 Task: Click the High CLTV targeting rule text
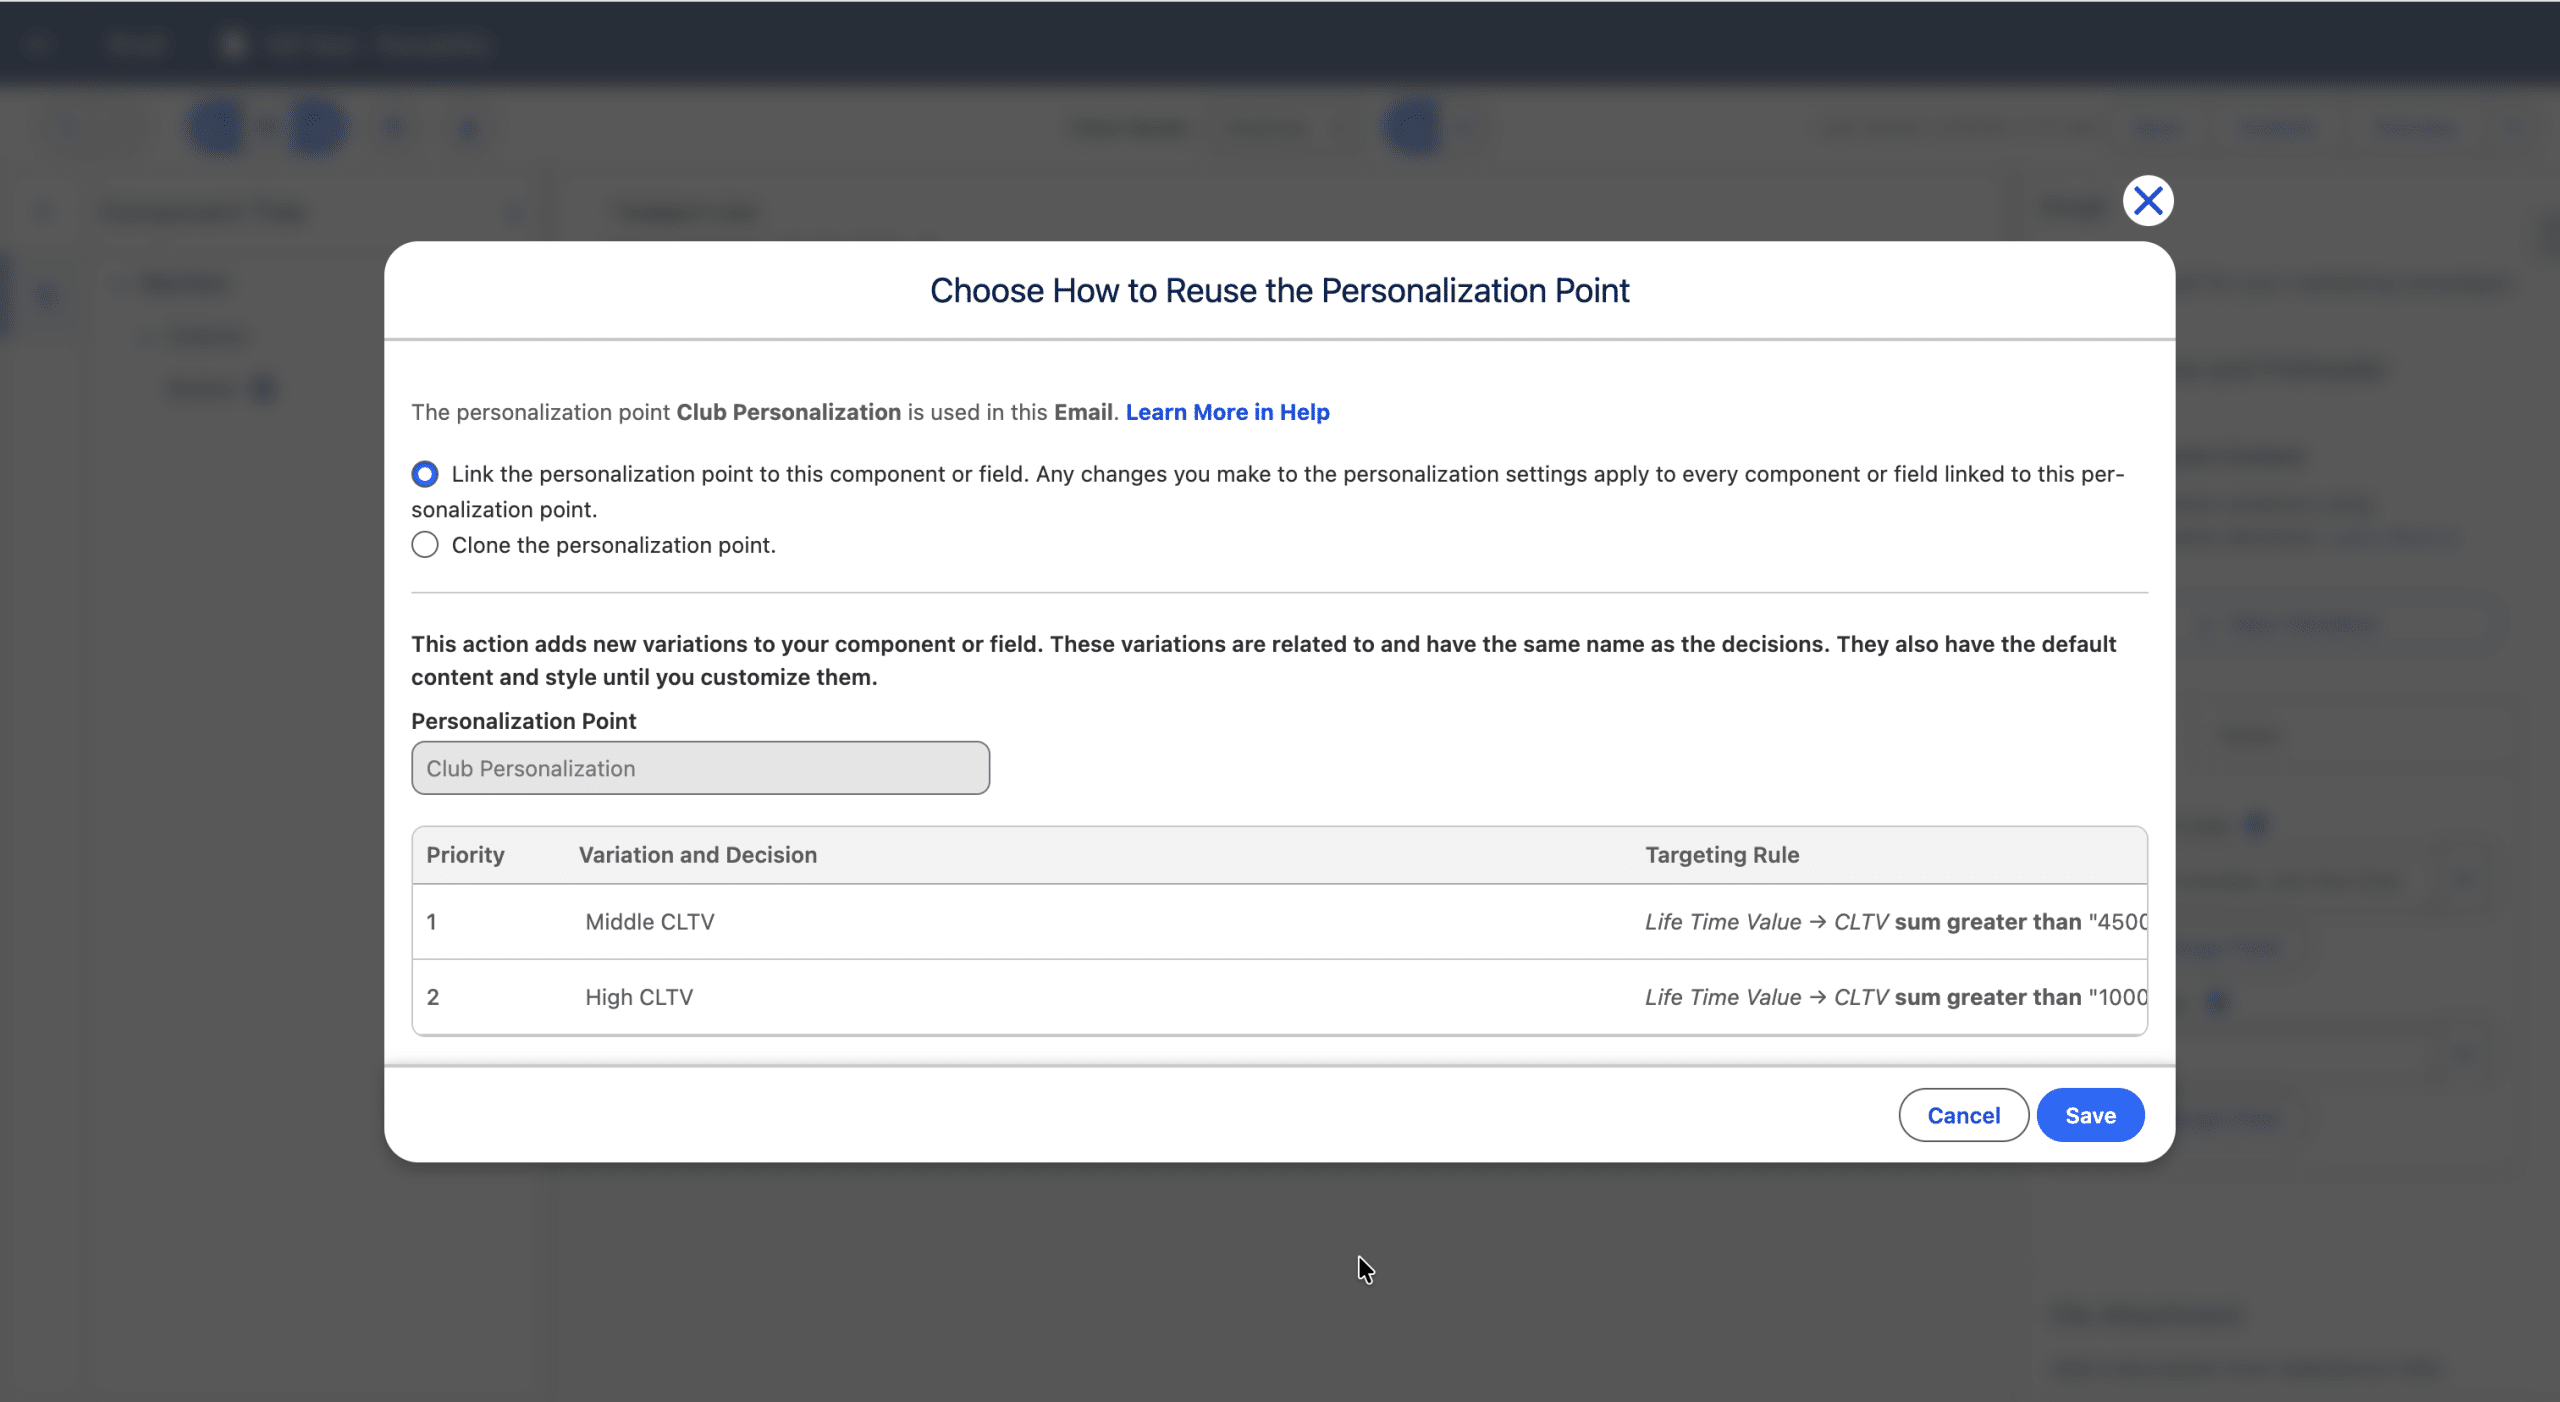(1894, 997)
